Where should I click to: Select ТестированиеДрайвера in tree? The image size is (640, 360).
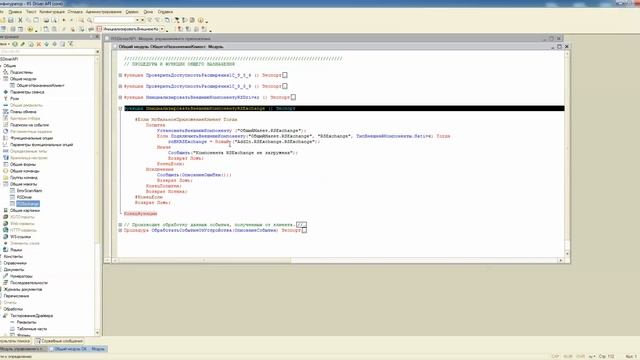(31, 316)
